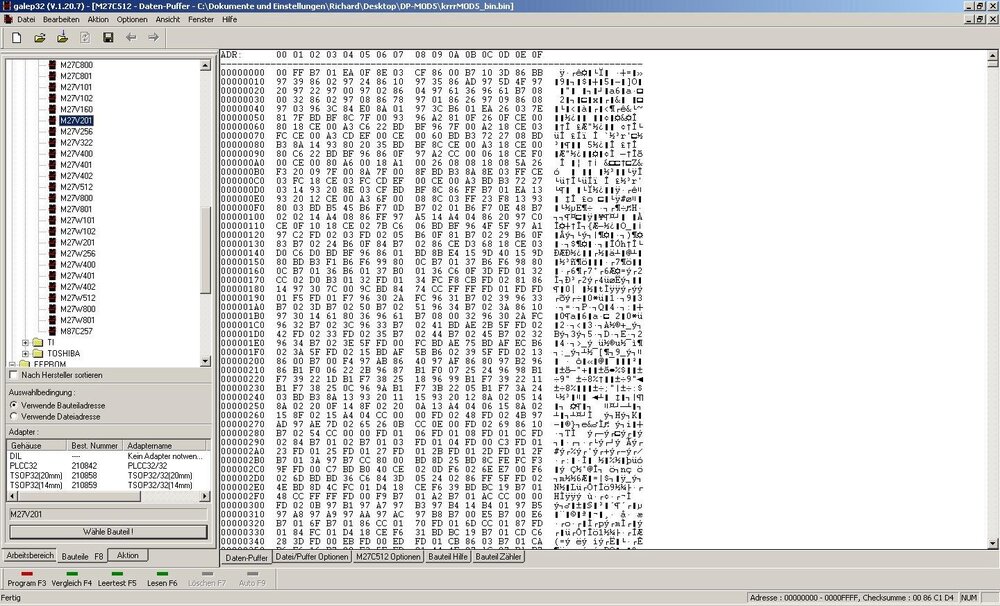
Task: Open the Bauteil Hilfe tab
Action: (448, 557)
